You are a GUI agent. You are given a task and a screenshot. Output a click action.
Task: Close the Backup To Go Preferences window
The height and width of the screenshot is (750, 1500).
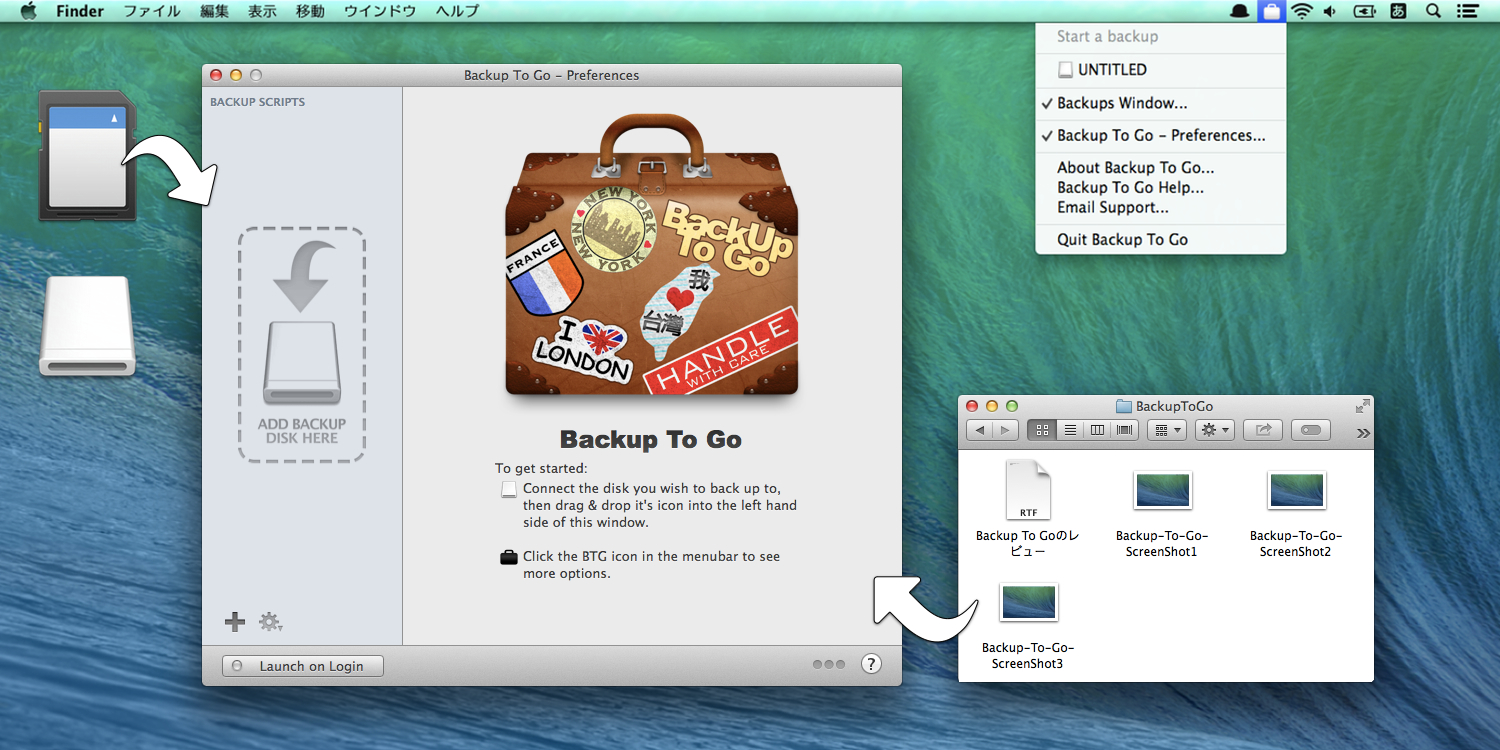click(x=216, y=75)
